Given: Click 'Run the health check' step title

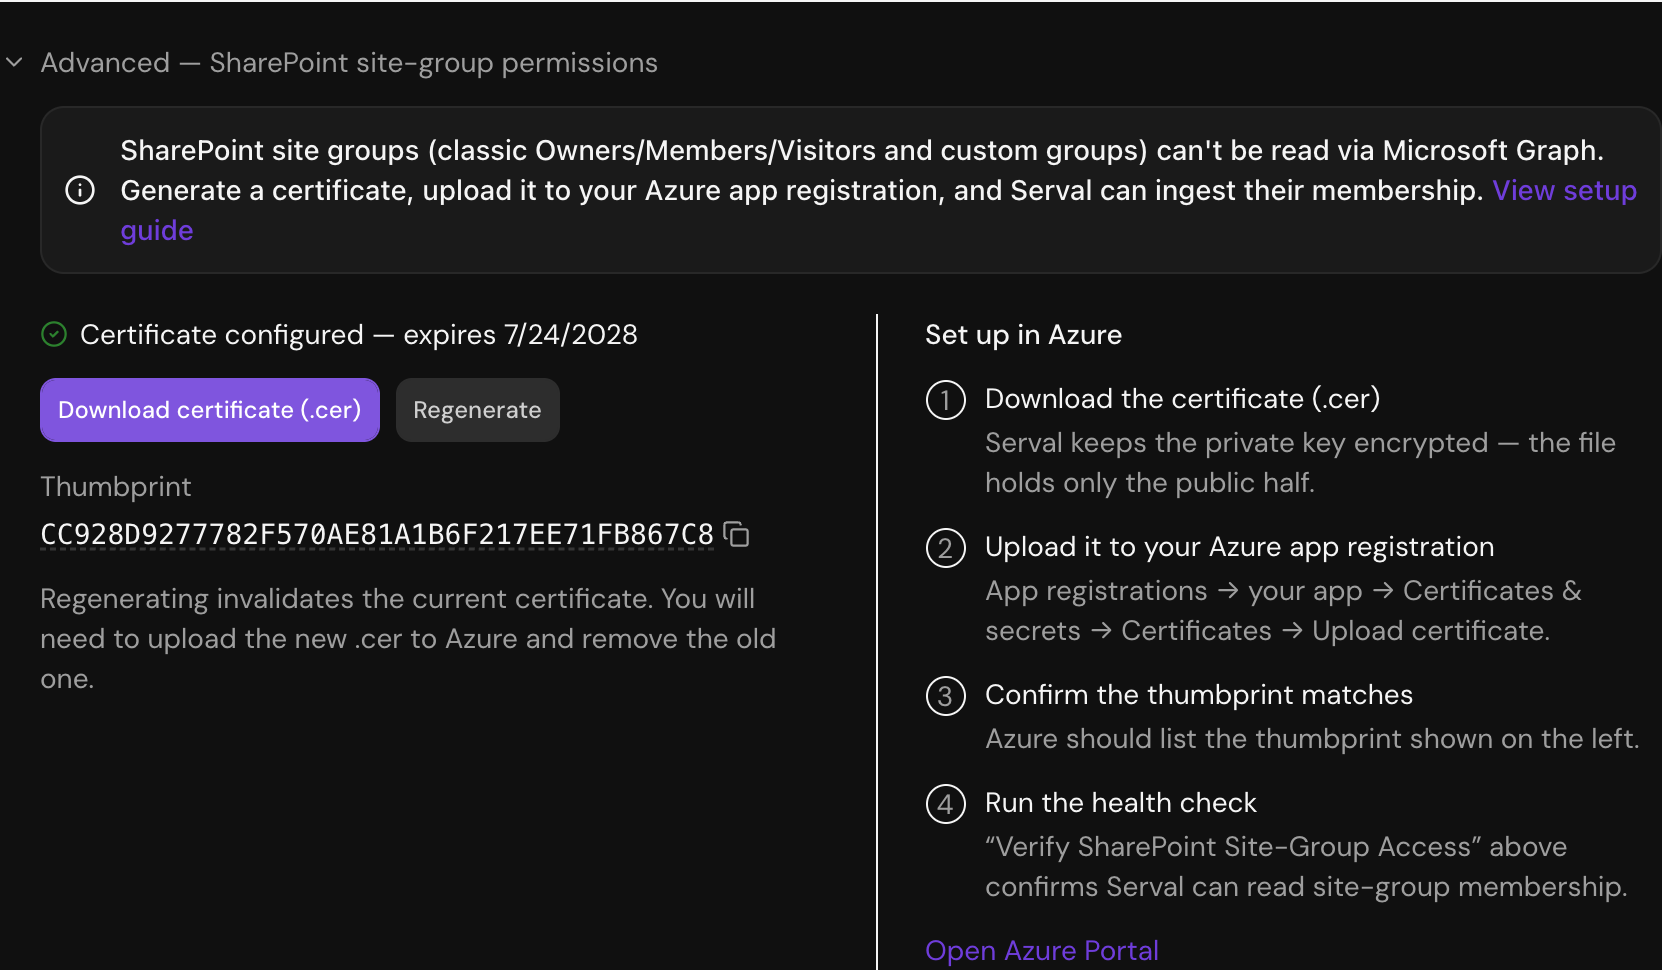Looking at the screenshot, I should (1121, 802).
